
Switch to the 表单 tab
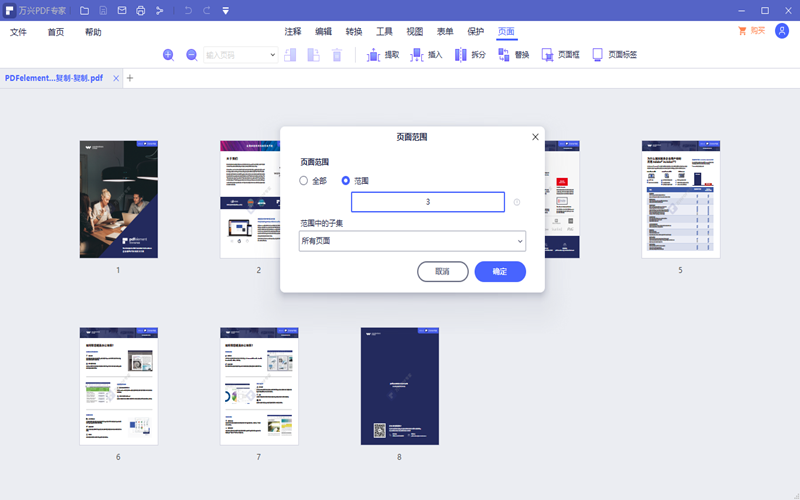[444, 32]
